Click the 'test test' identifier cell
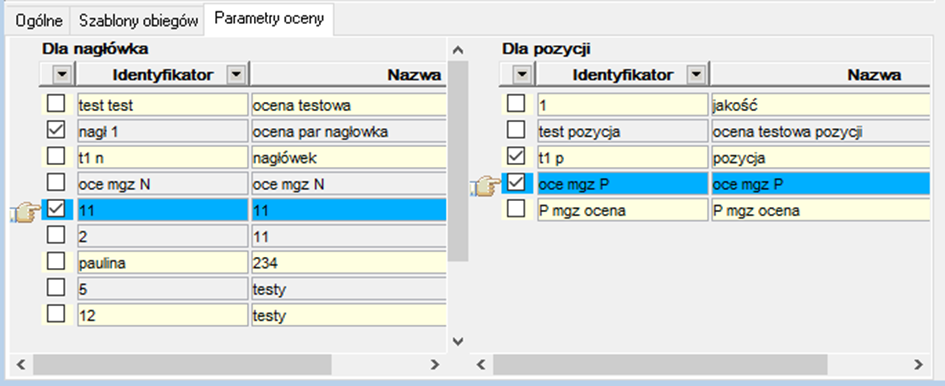This screenshot has width=945, height=386. pyautogui.click(x=163, y=105)
